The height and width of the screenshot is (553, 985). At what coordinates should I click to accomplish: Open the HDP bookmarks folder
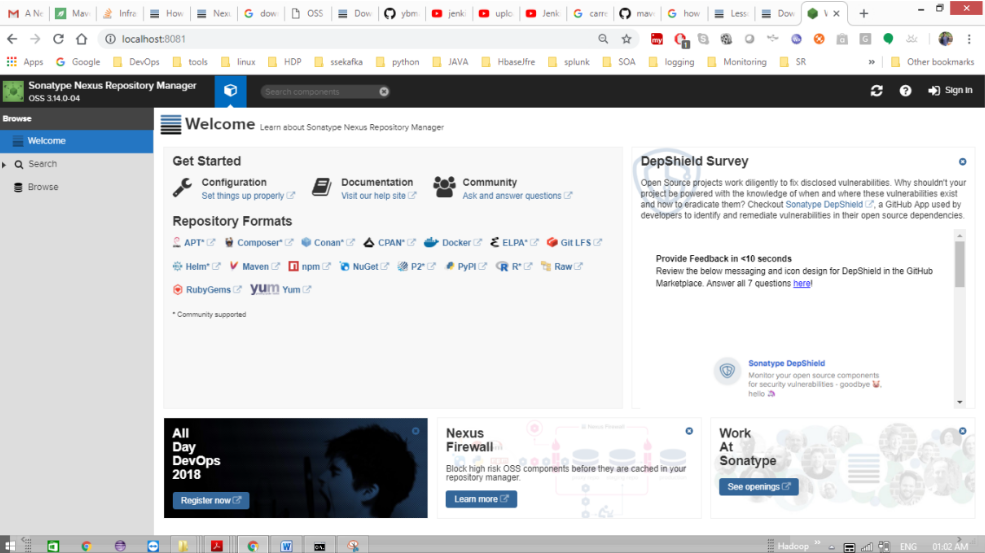click(285, 62)
